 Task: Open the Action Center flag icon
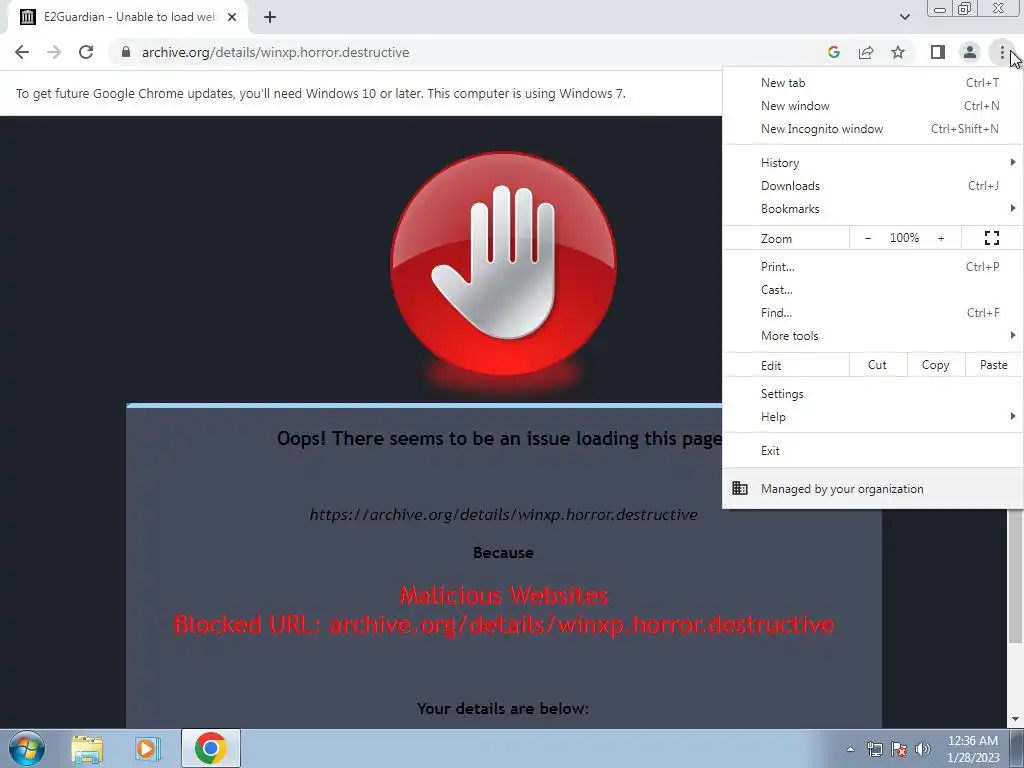click(x=899, y=749)
